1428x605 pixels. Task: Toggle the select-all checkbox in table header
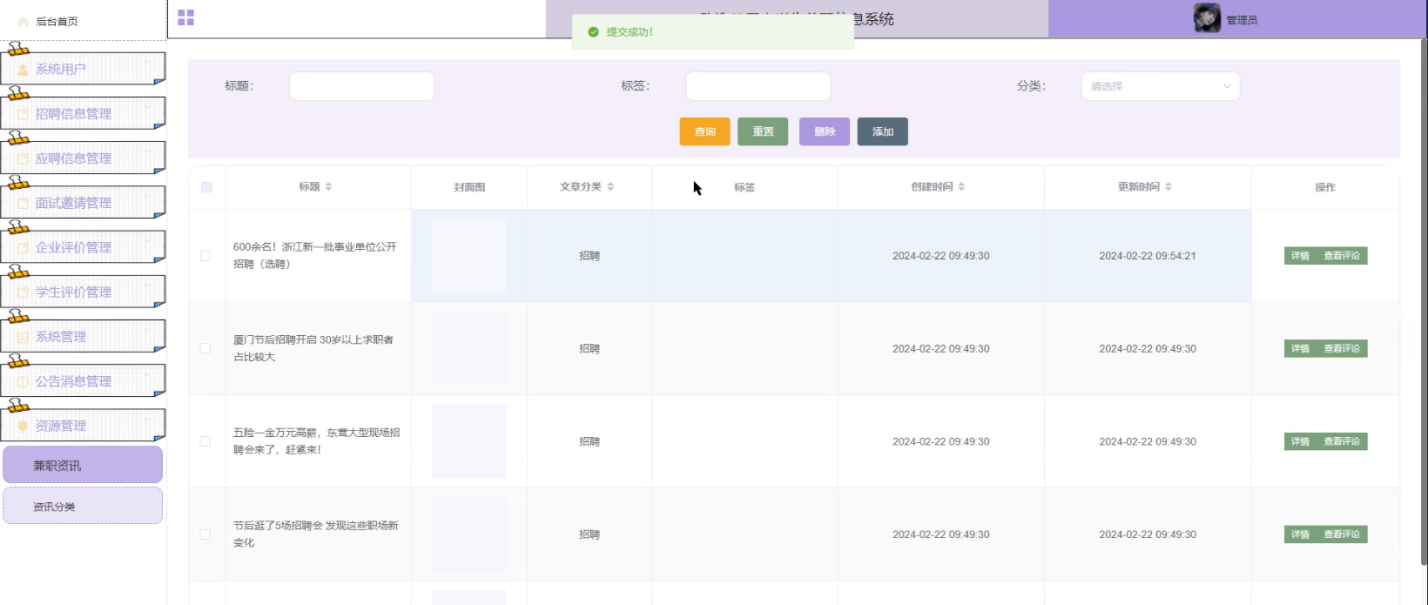[206, 187]
